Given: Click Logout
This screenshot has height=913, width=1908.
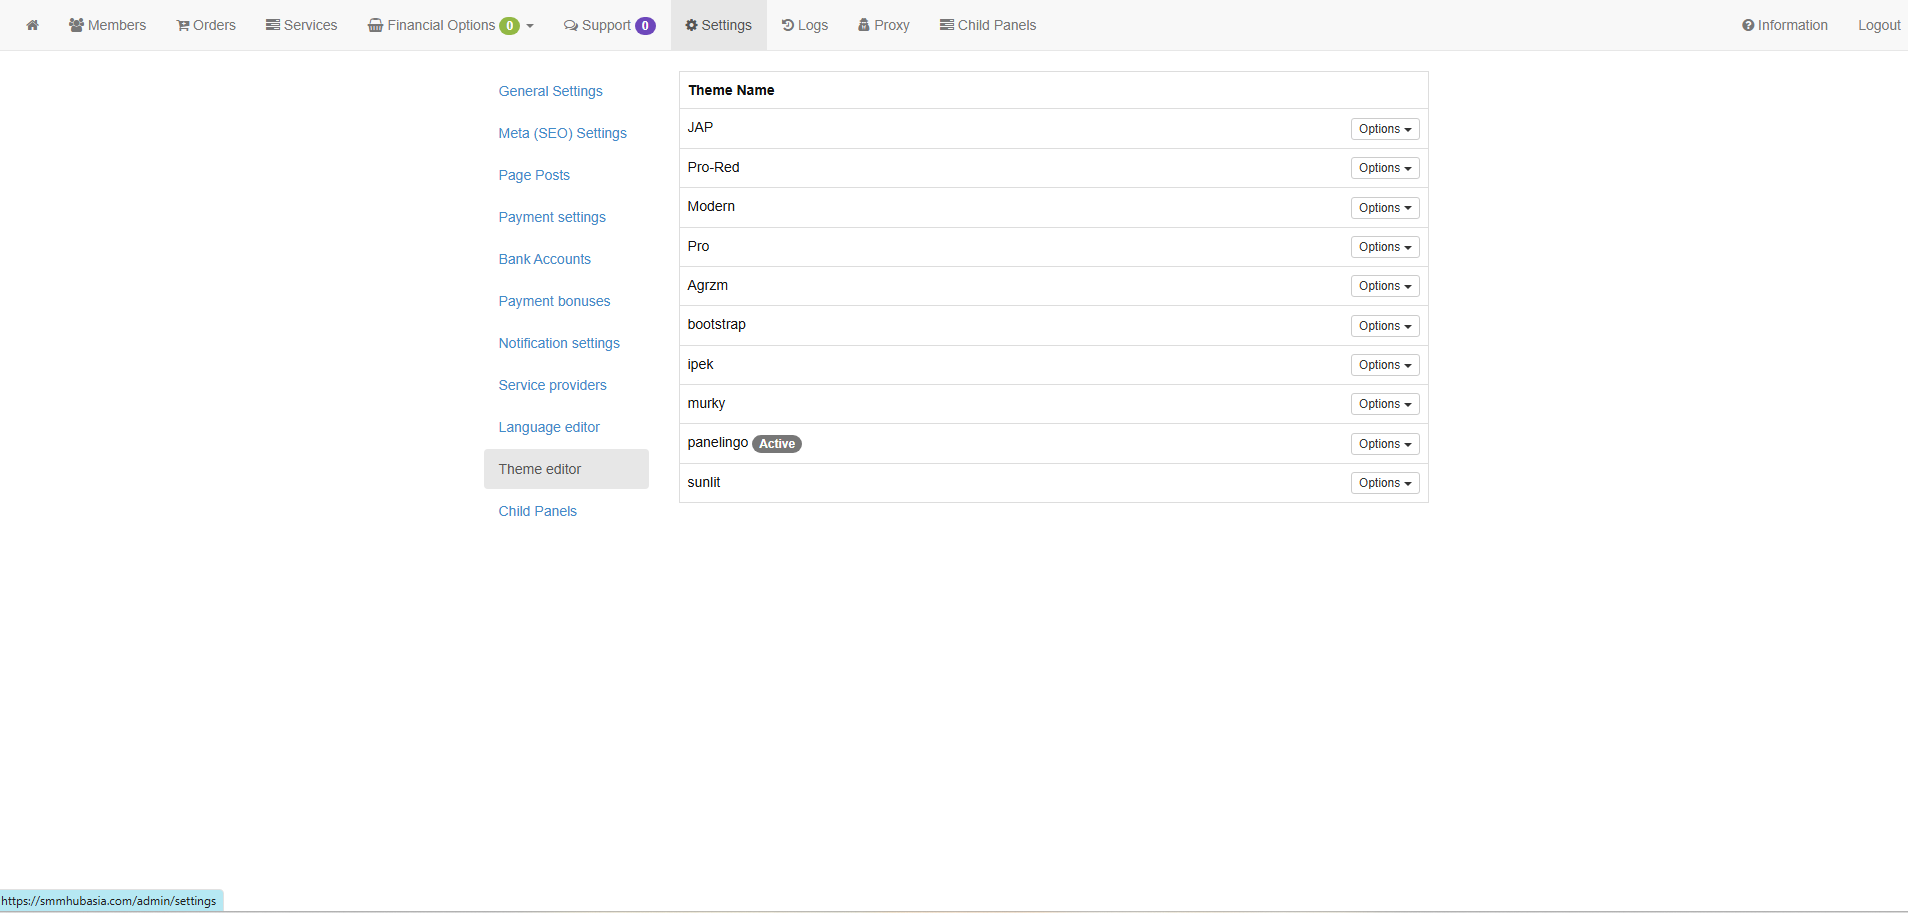Looking at the screenshot, I should (1878, 25).
